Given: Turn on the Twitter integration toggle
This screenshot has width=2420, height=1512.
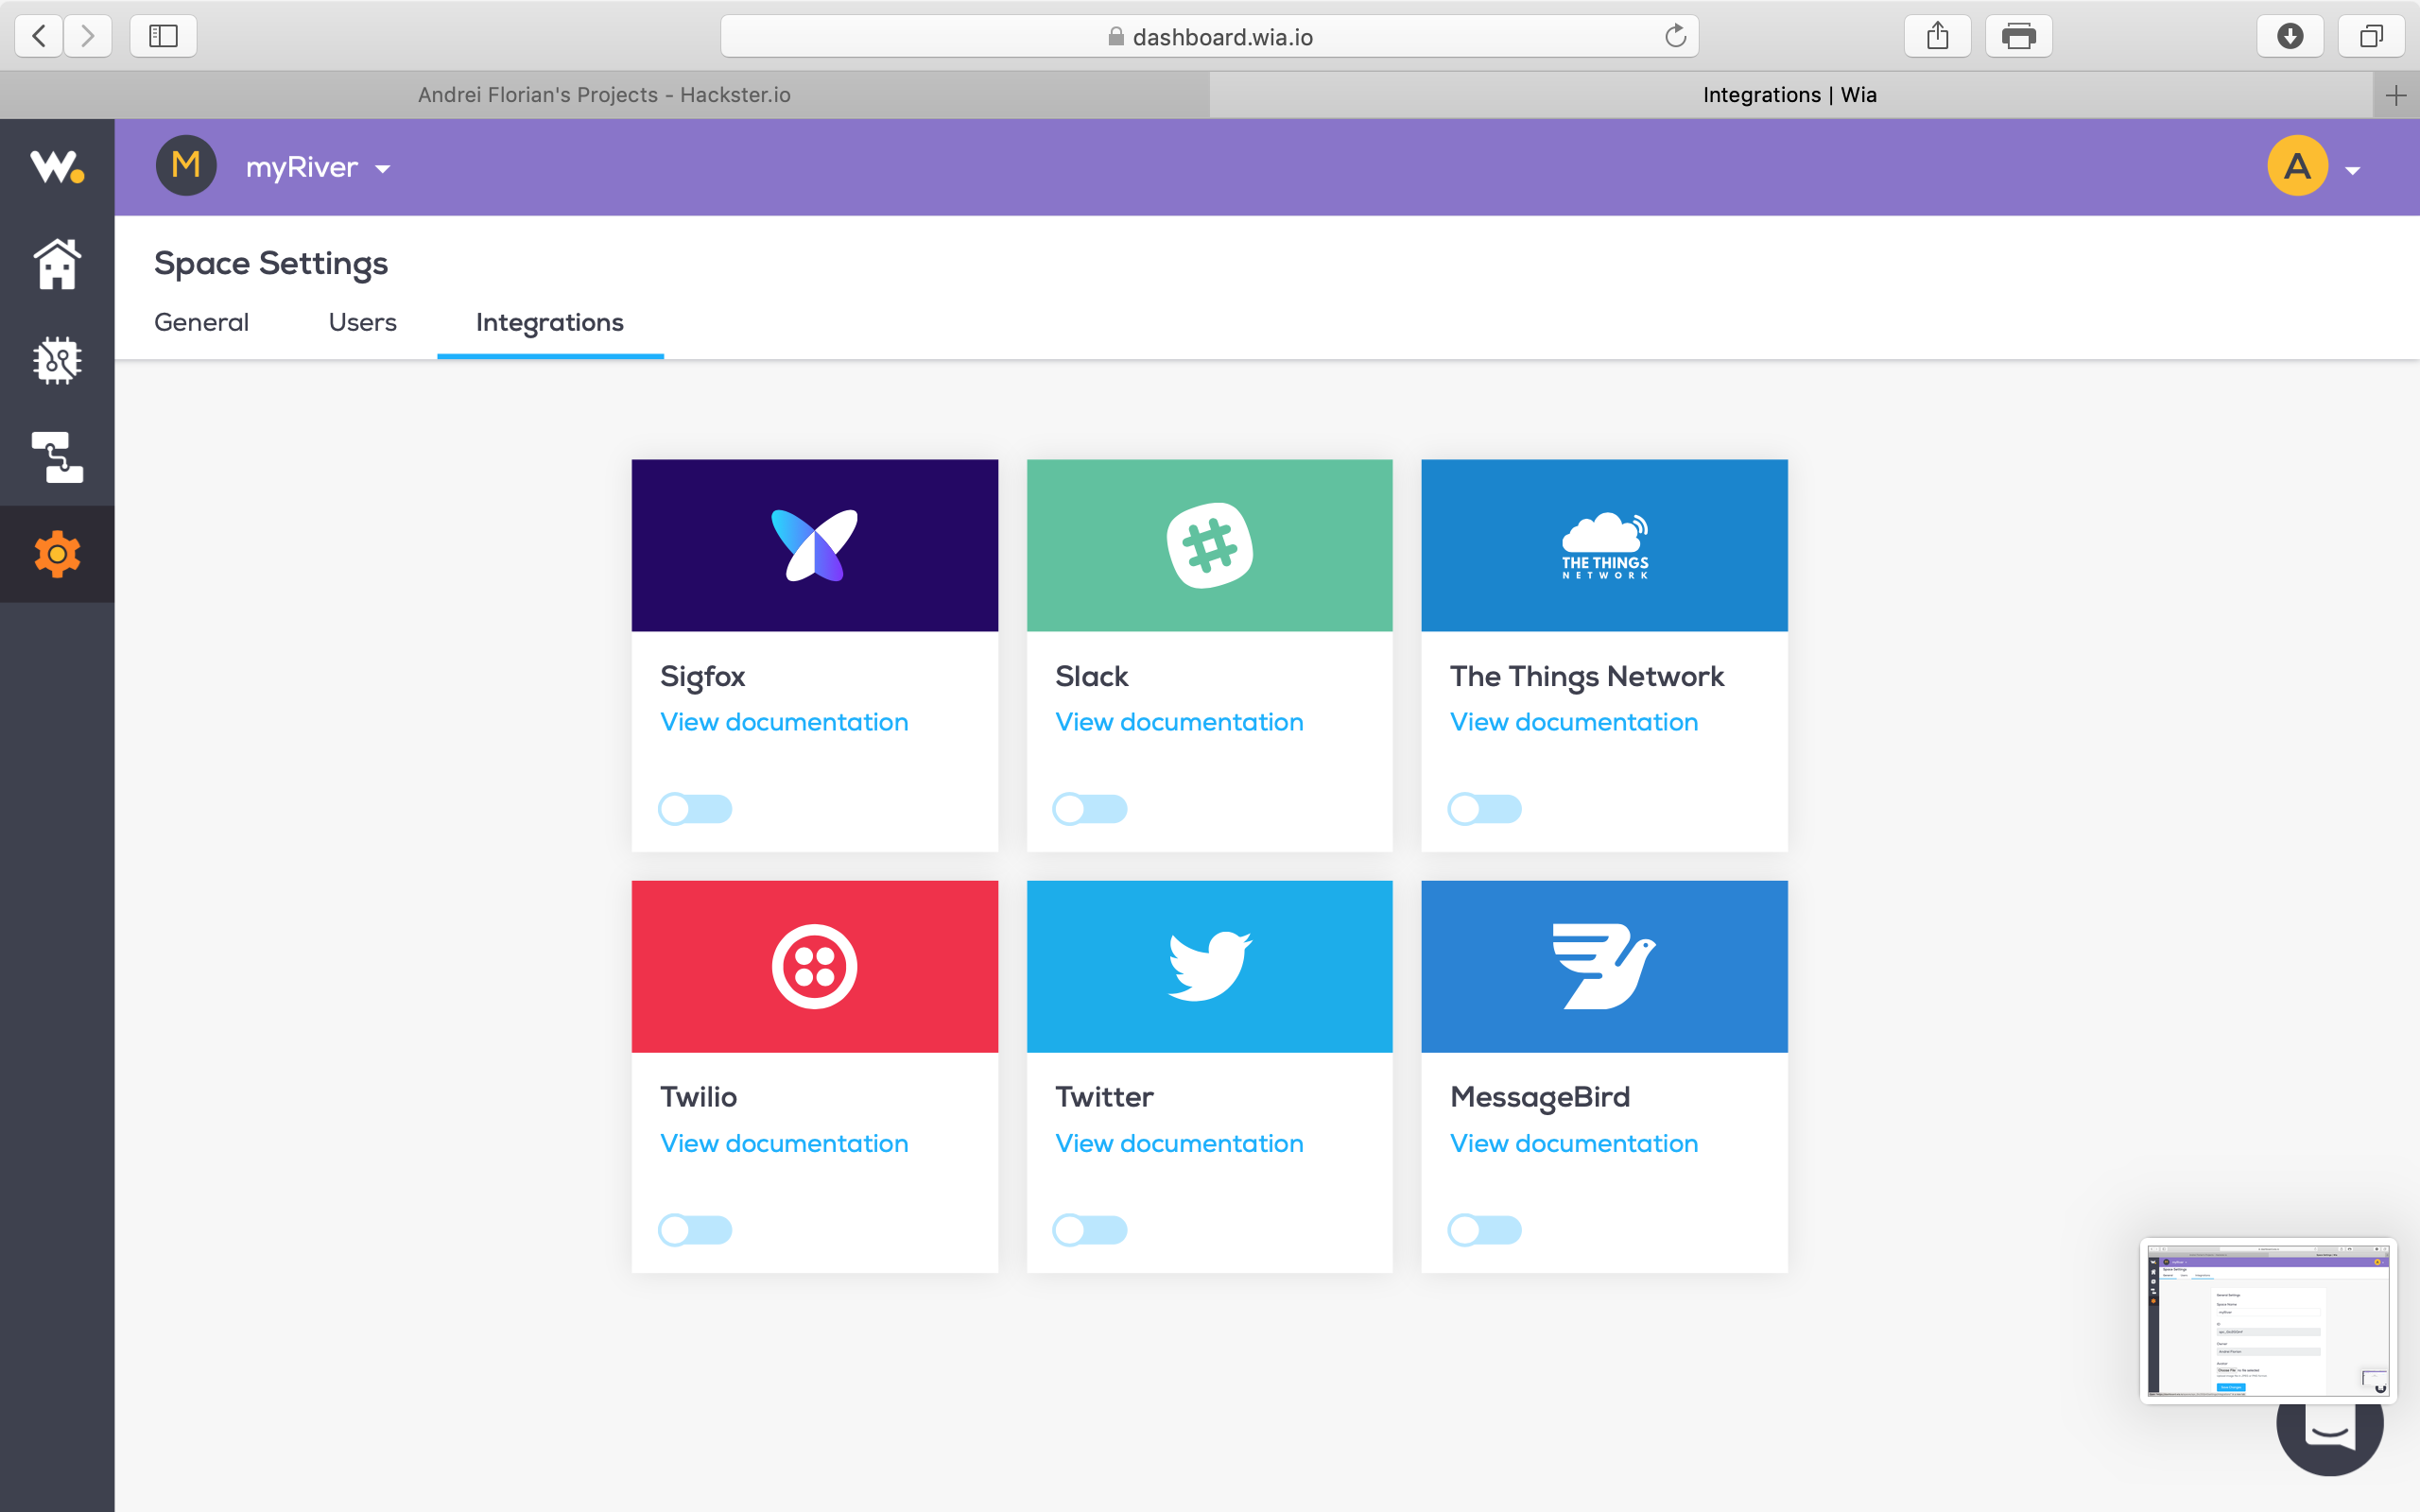Looking at the screenshot, I should point(1090,1229).
